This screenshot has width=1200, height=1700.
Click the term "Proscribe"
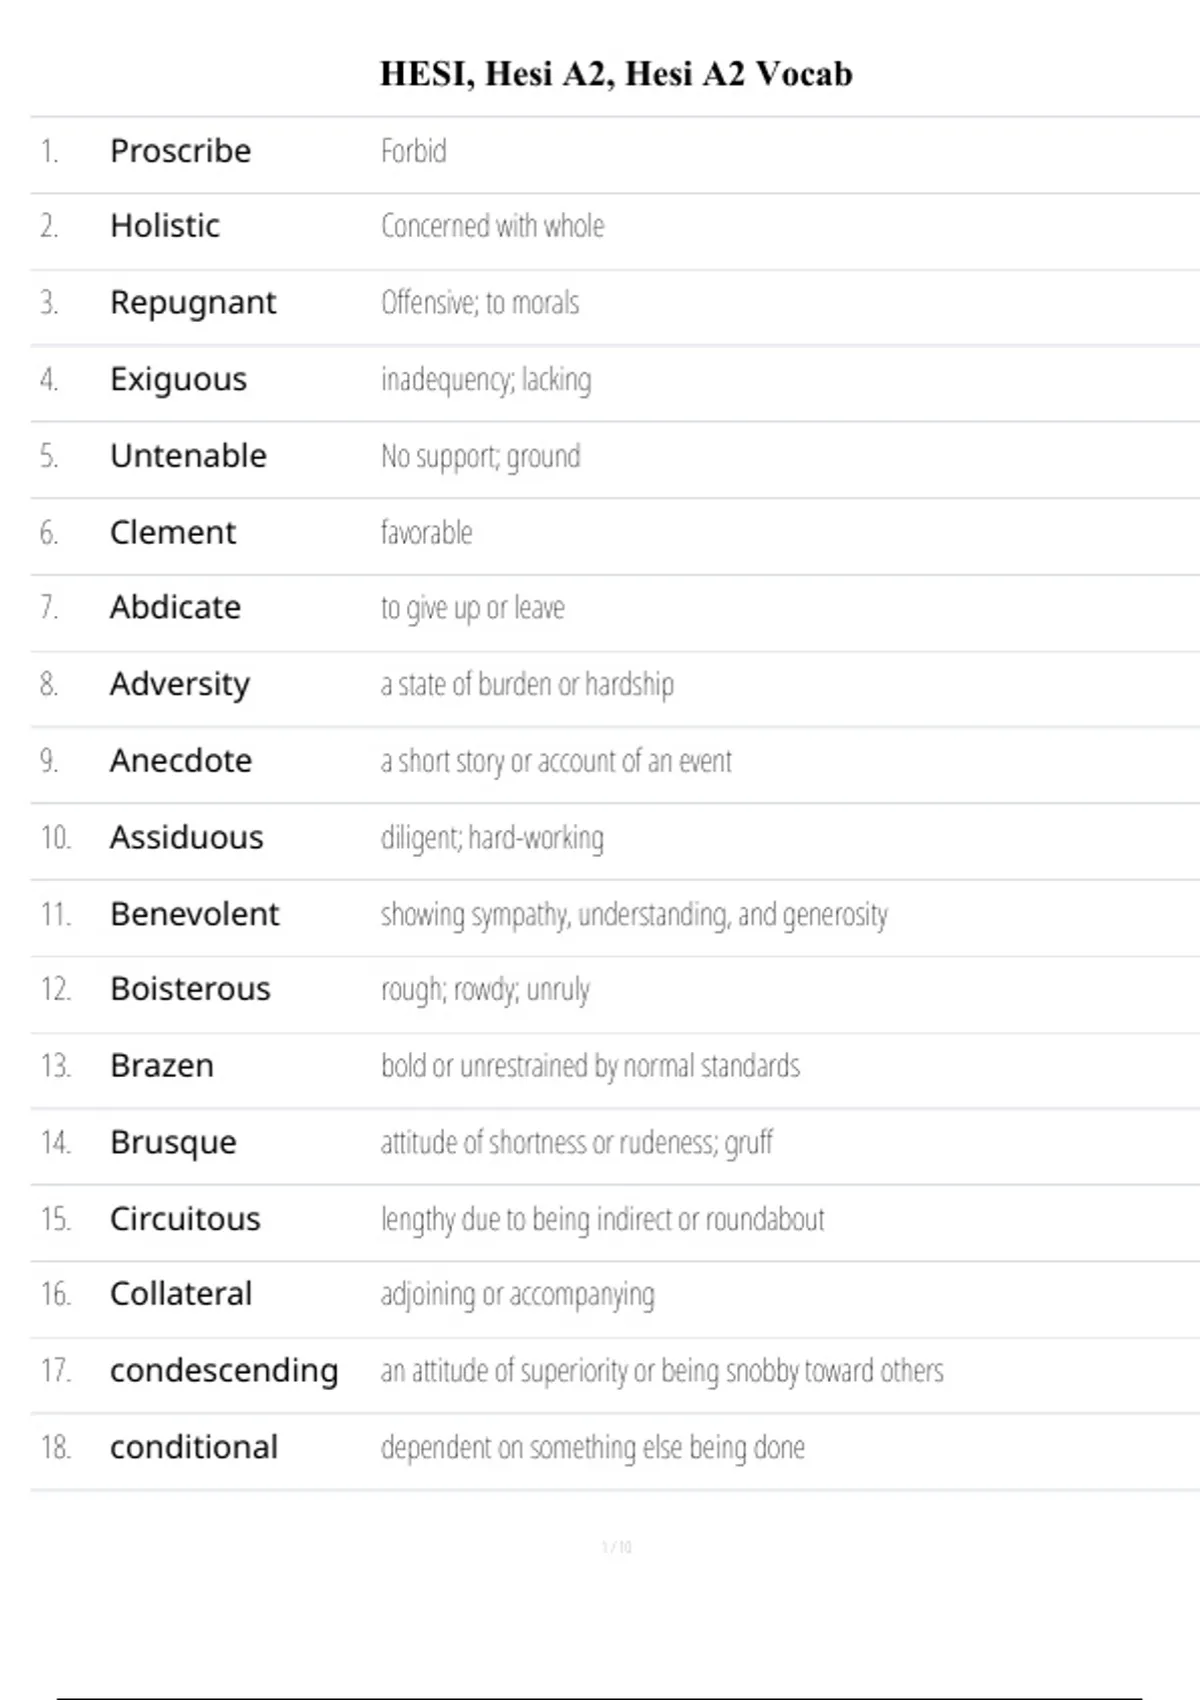click(x=180, y=151)
